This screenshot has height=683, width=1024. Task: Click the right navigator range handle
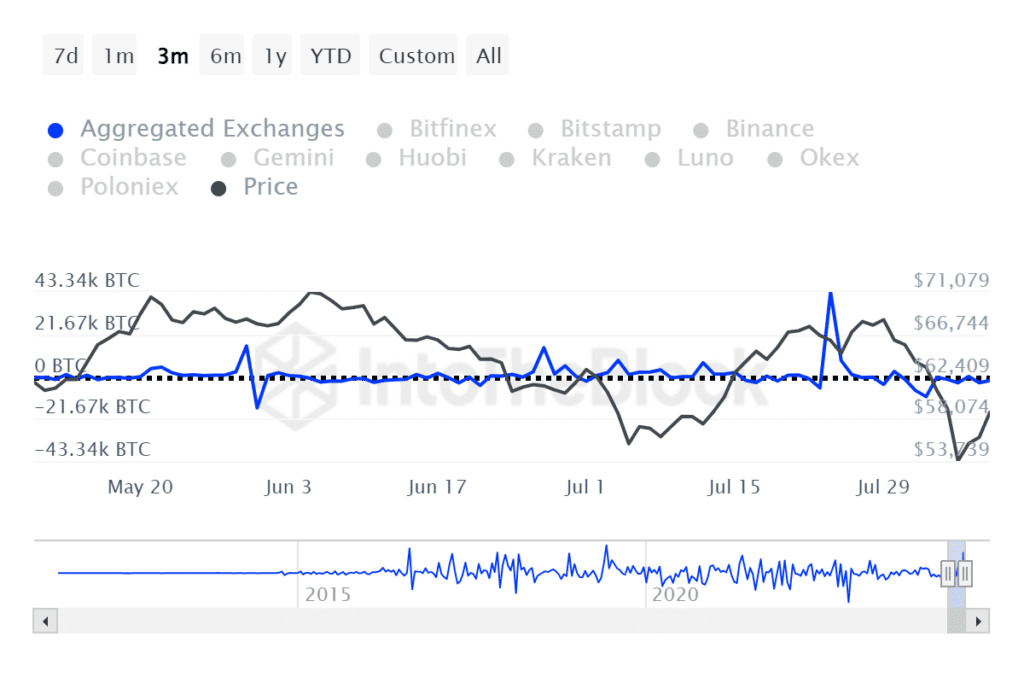pyautogui.click(x=965, y=574)
